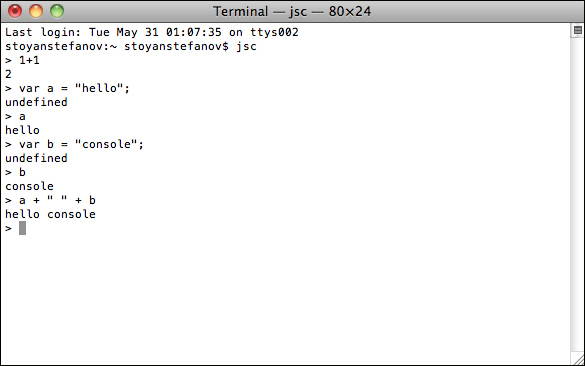This screenshot has height=366, width=585.
Task: Click the standalone "hello" output line
Action: pyautogui.click(x=22, y=130)
